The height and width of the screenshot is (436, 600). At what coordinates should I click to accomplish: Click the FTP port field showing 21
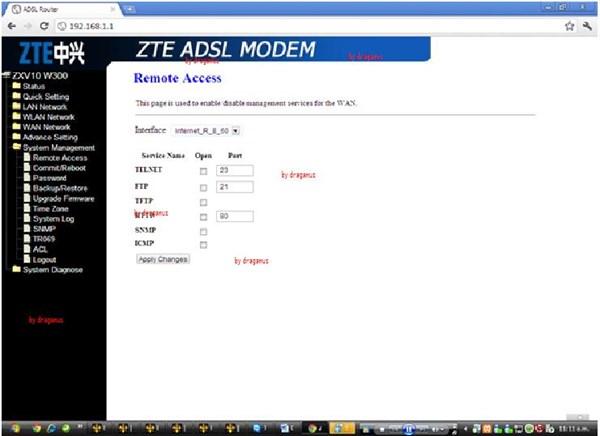235,187
